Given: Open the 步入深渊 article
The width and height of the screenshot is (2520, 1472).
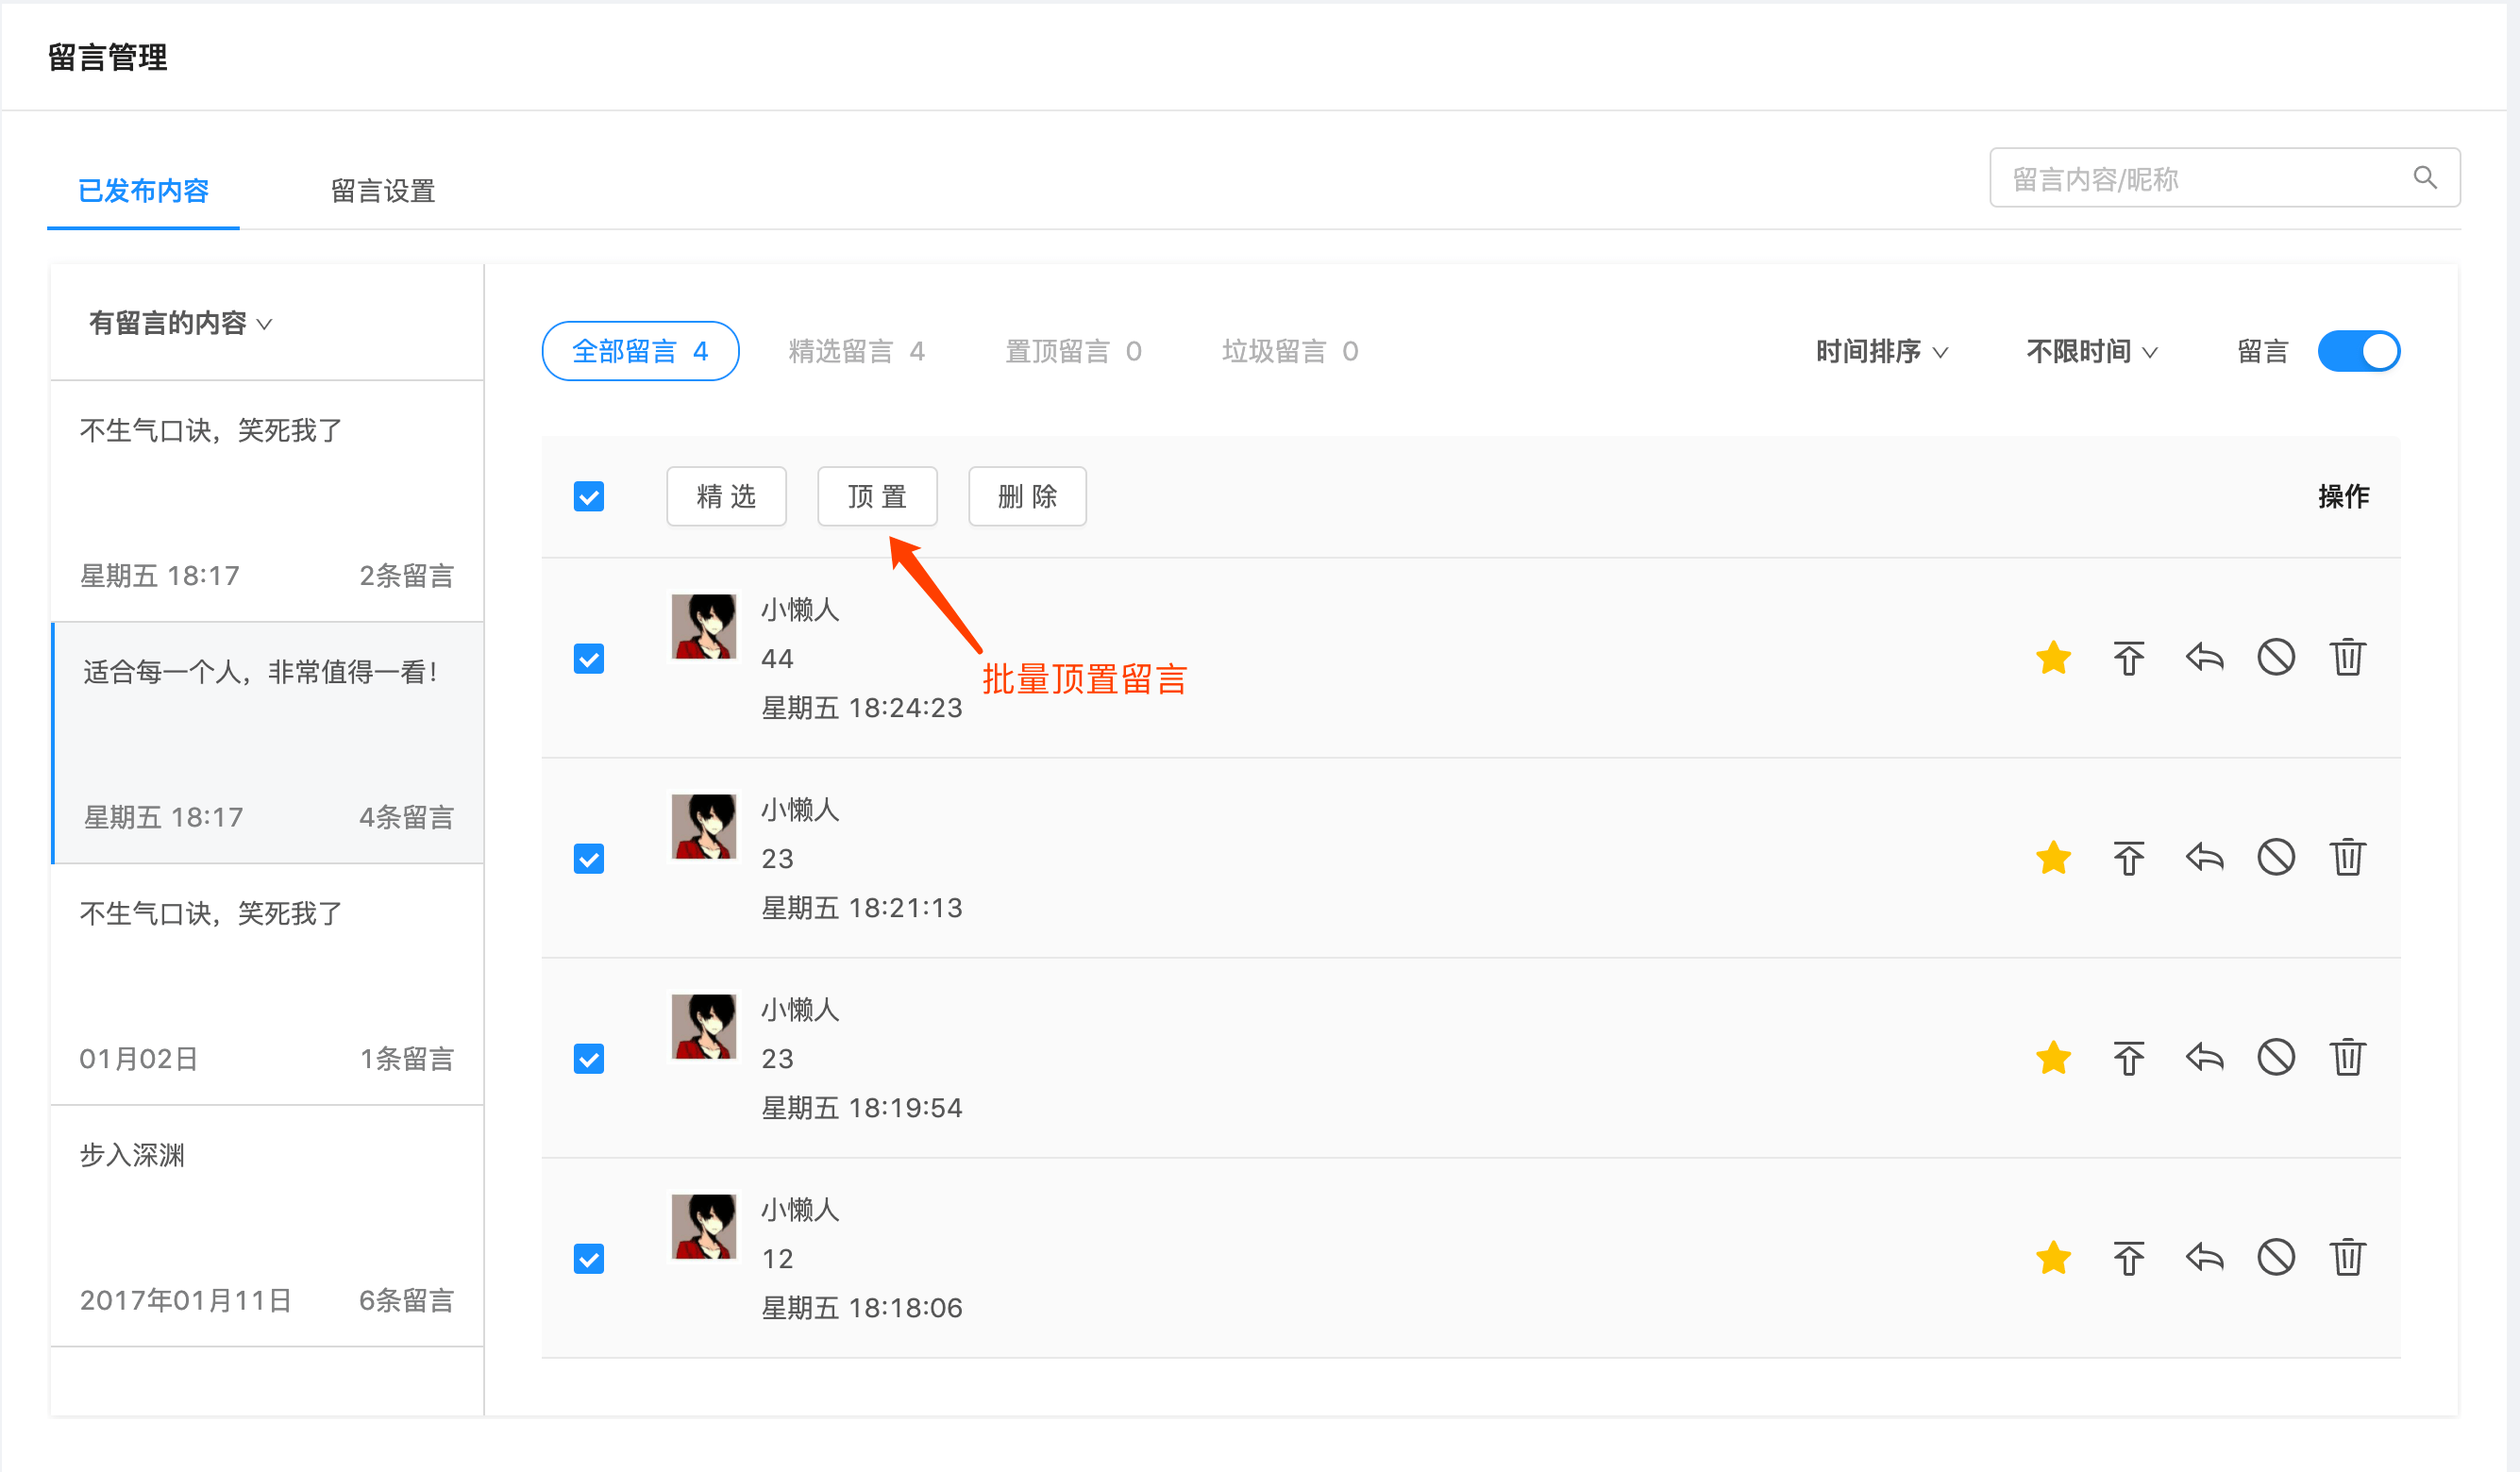Looking at the screenshot, I should 267,1226.
